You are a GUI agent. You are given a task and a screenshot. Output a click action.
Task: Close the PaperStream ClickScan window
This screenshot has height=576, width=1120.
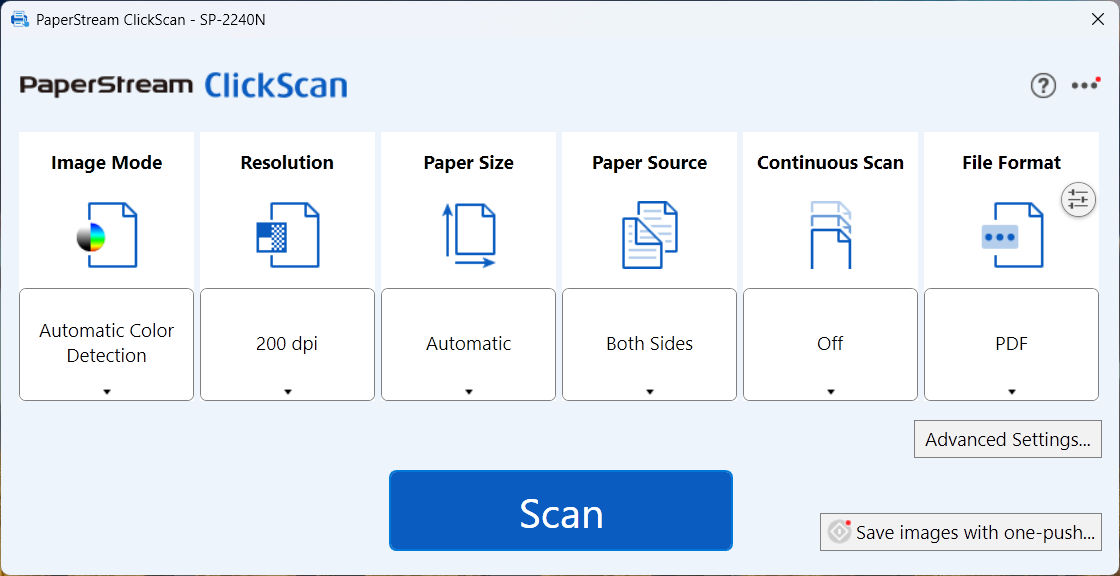tap(1098, 19)
